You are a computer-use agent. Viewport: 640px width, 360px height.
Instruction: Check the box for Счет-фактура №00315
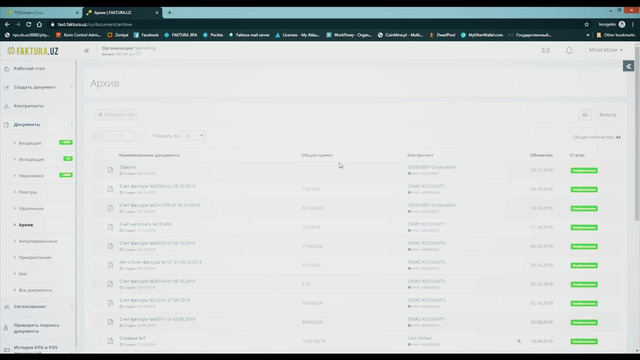[x=98, y=246]
